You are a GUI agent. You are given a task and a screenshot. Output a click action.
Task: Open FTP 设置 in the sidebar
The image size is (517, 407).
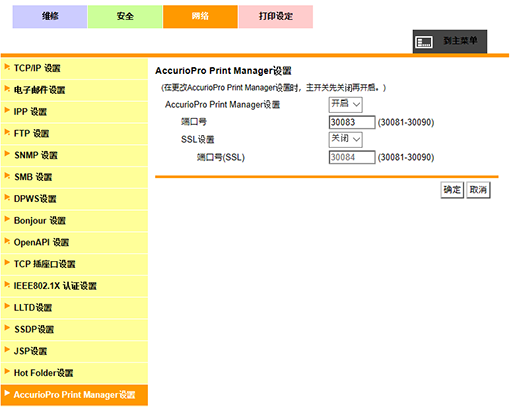tap(74, 134)
